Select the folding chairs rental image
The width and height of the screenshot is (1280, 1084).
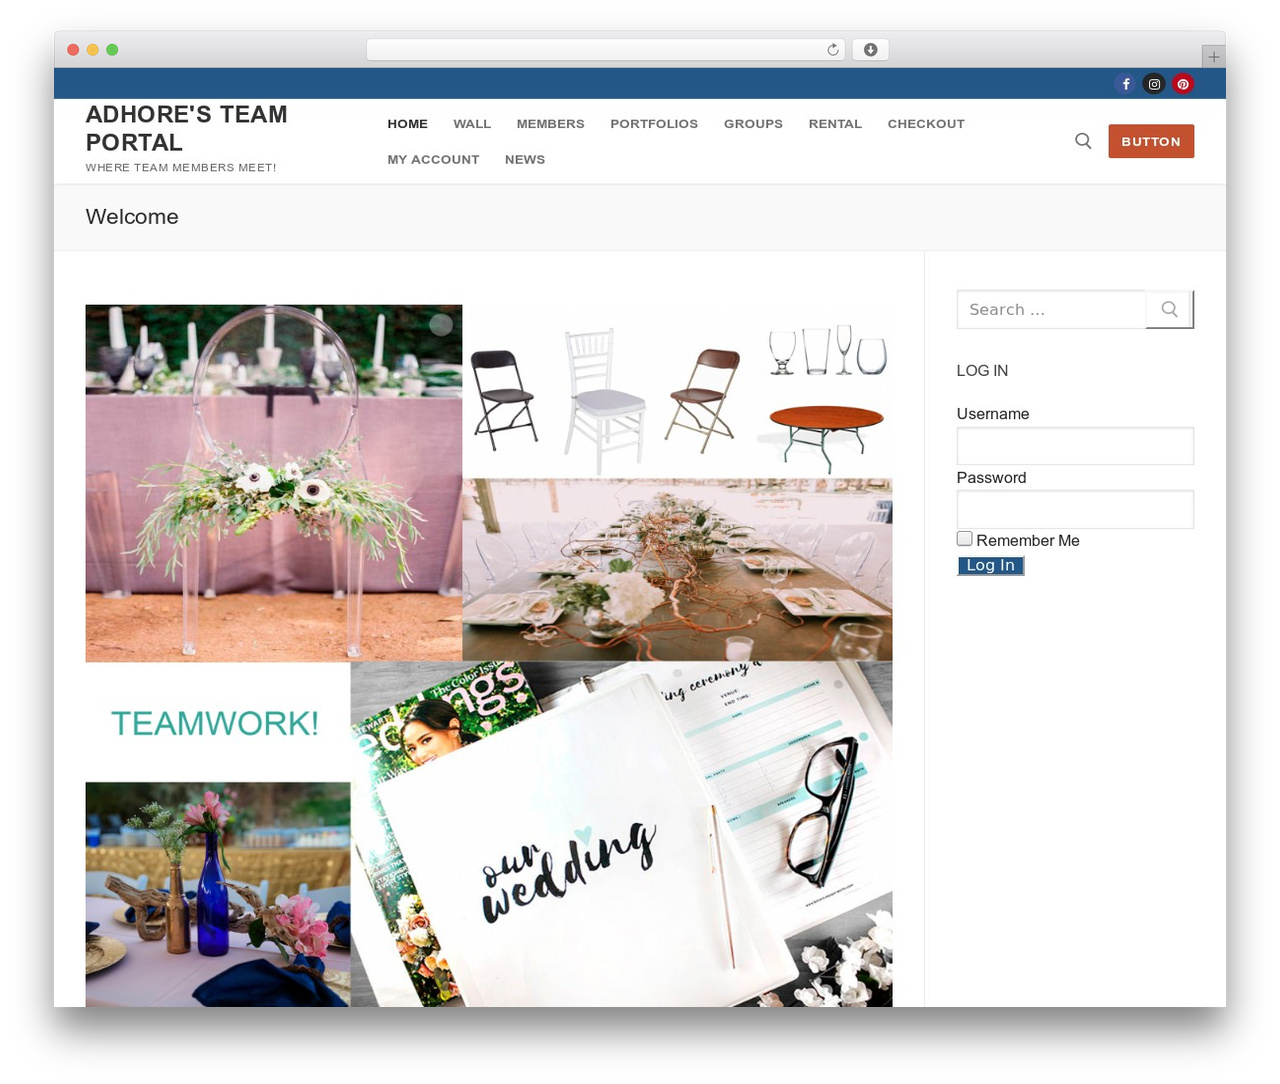coord(677,392)
